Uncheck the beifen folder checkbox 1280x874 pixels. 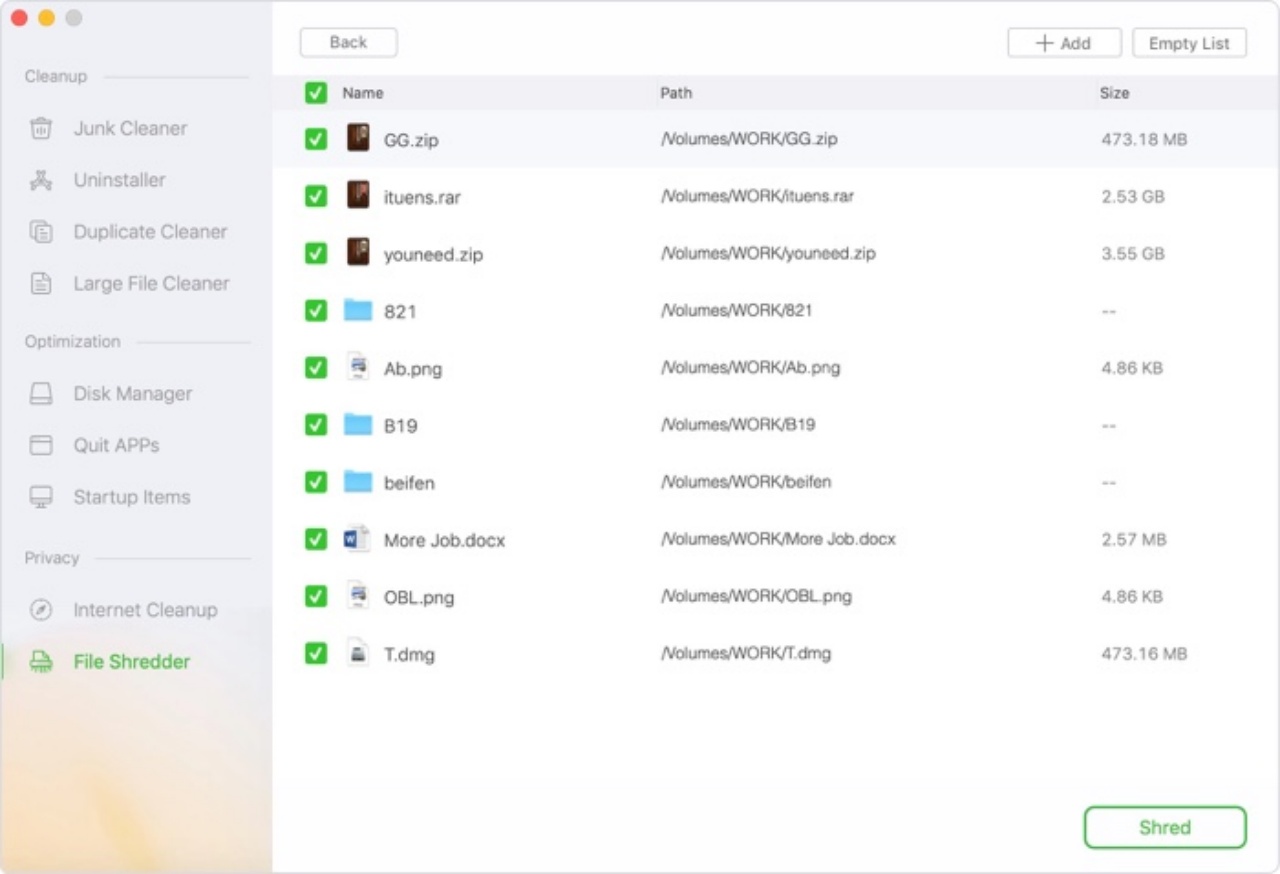coord(316,482)
